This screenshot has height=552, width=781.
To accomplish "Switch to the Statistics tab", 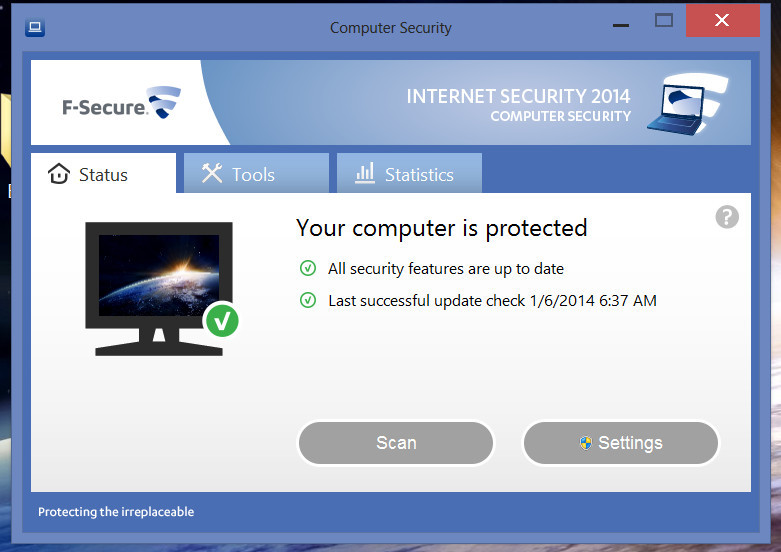I will point(409,173).
